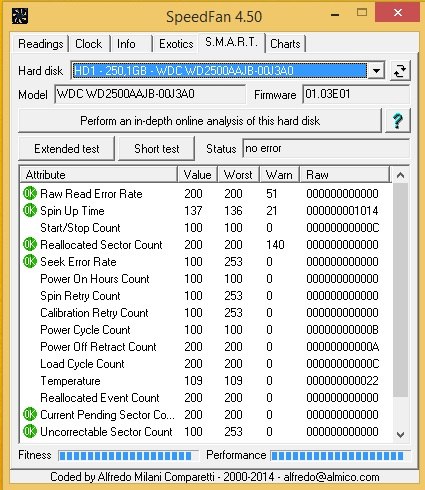Switch to the Clock tab
The width and height of the screenshot is (425, 490).
pos(89,44)
